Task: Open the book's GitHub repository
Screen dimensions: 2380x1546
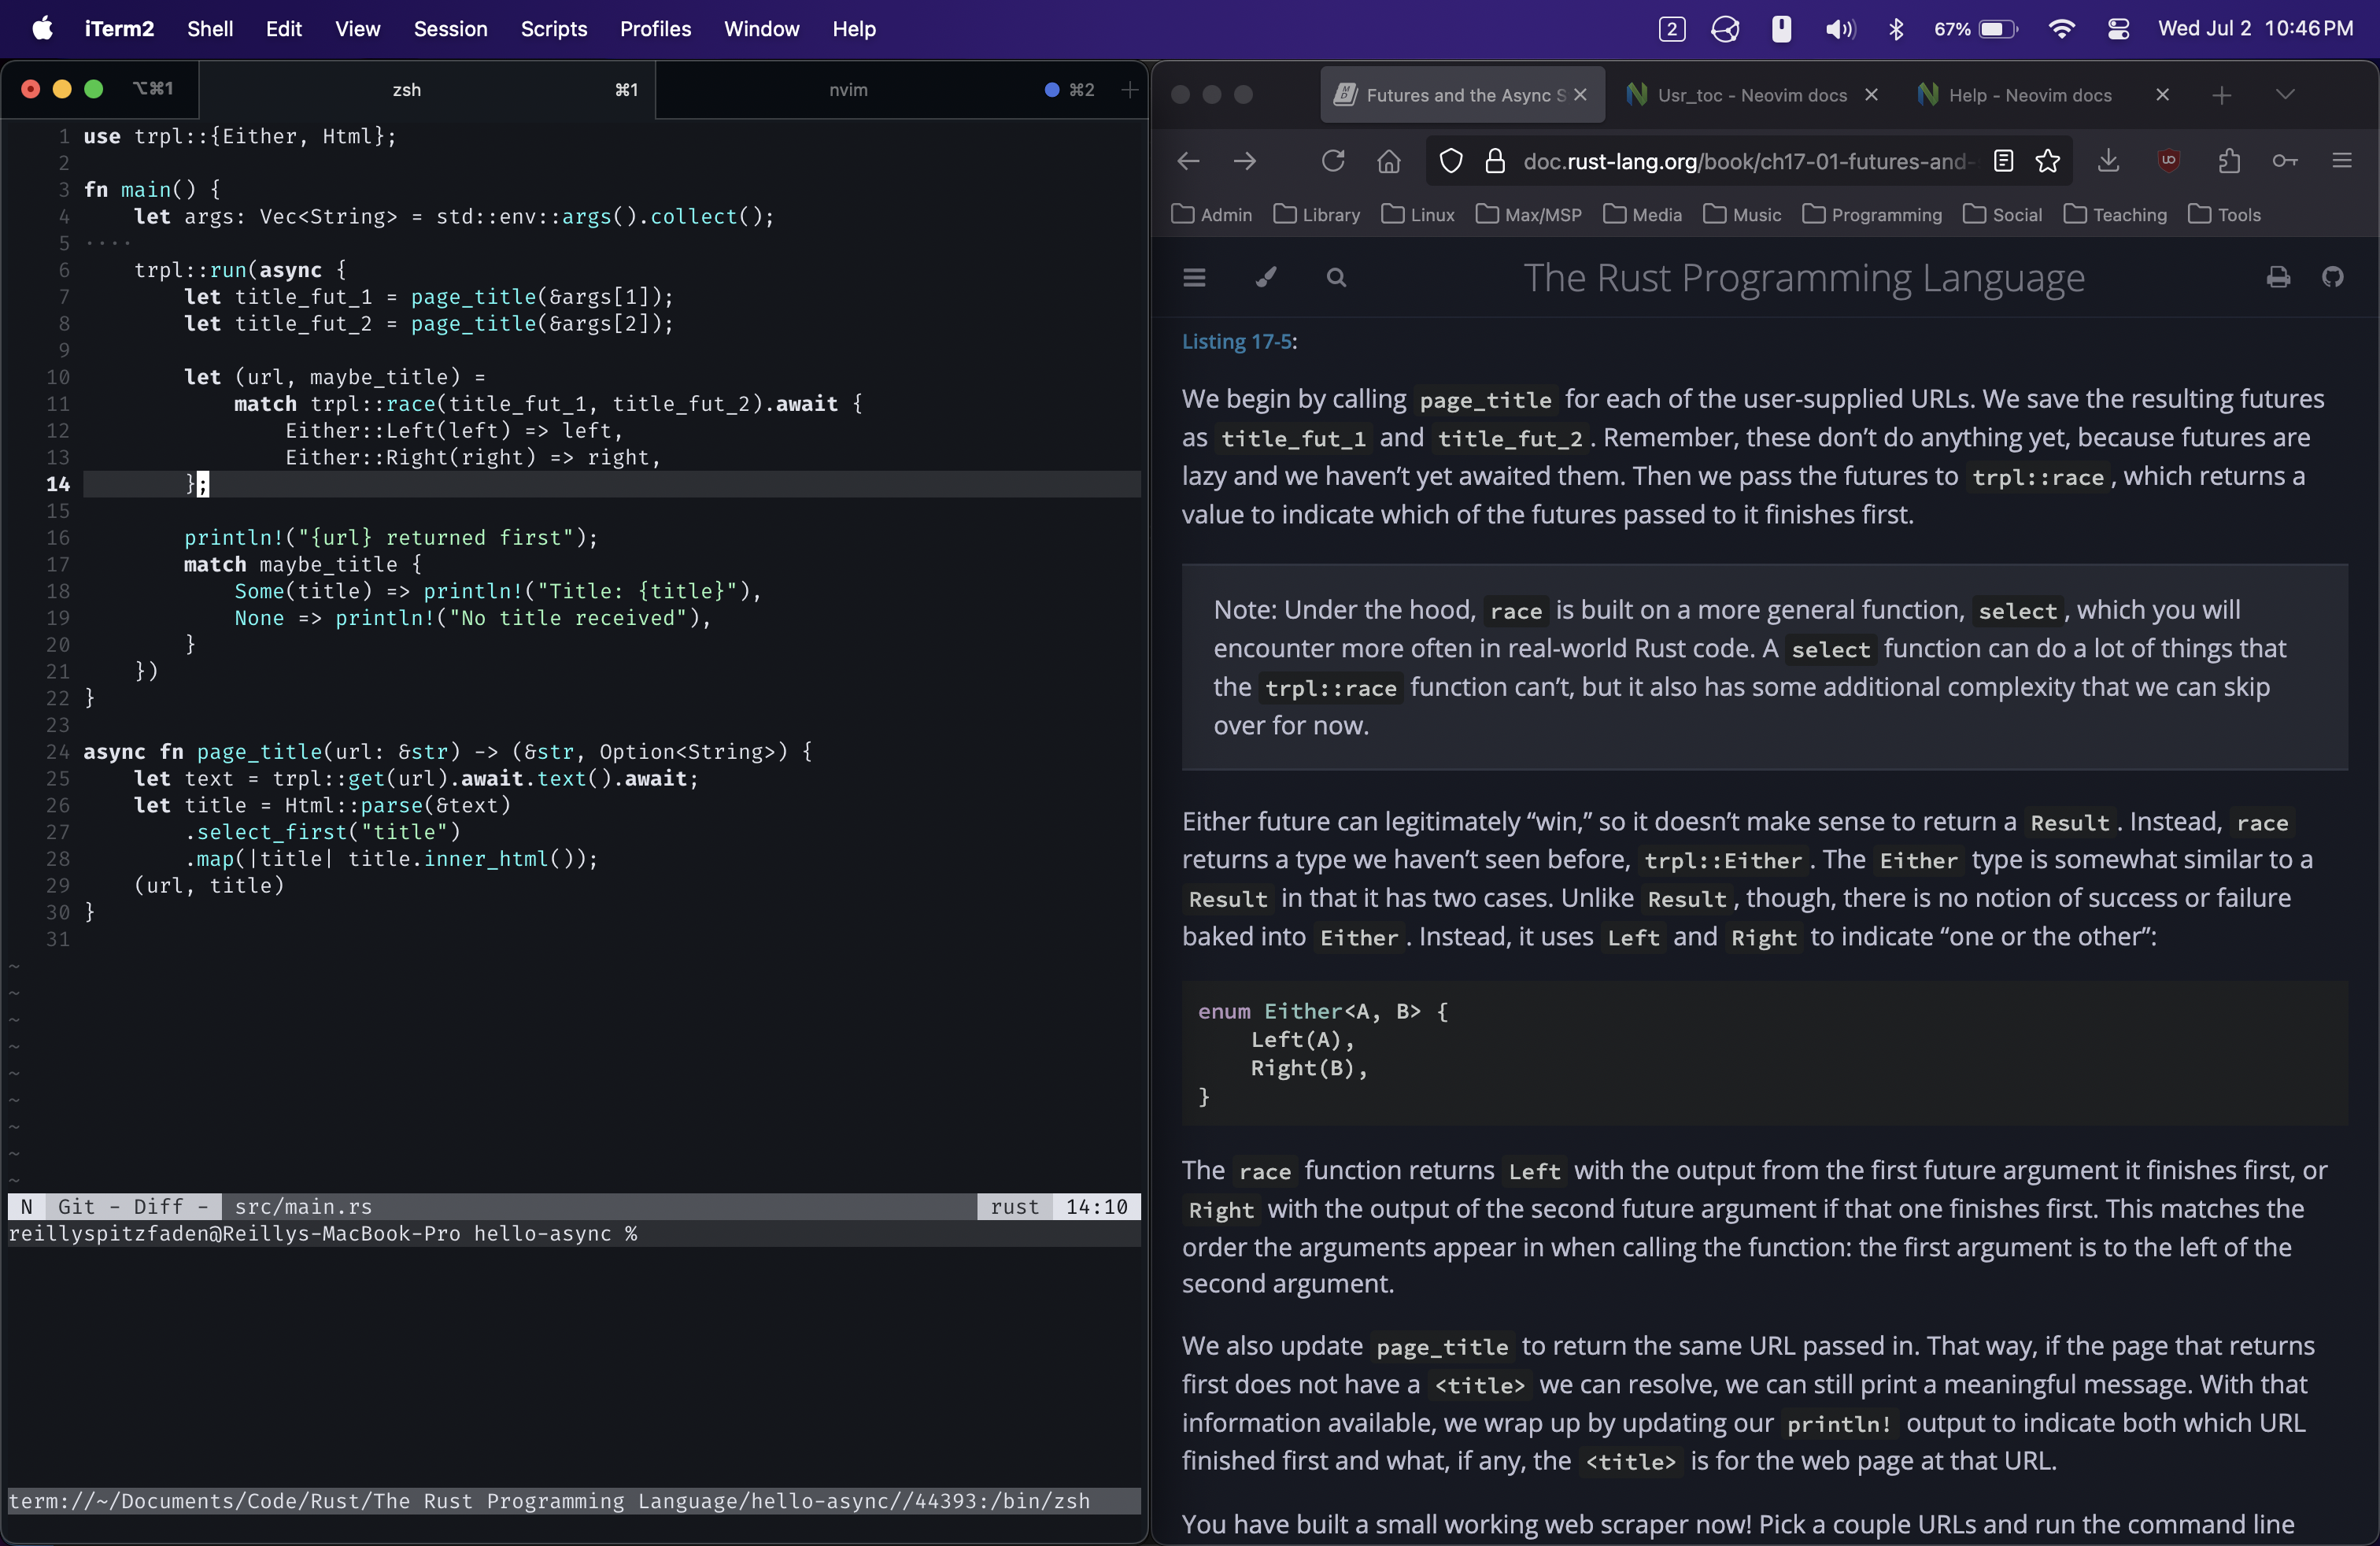Action: click(x=2333, y=277)
